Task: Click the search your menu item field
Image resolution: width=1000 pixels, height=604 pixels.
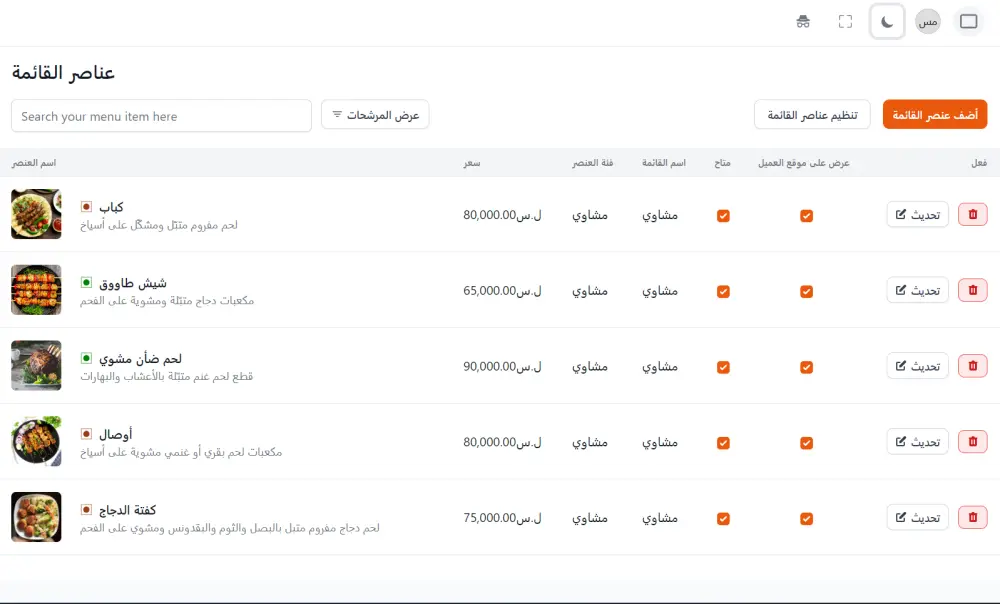Action: (x=160, y=116)
